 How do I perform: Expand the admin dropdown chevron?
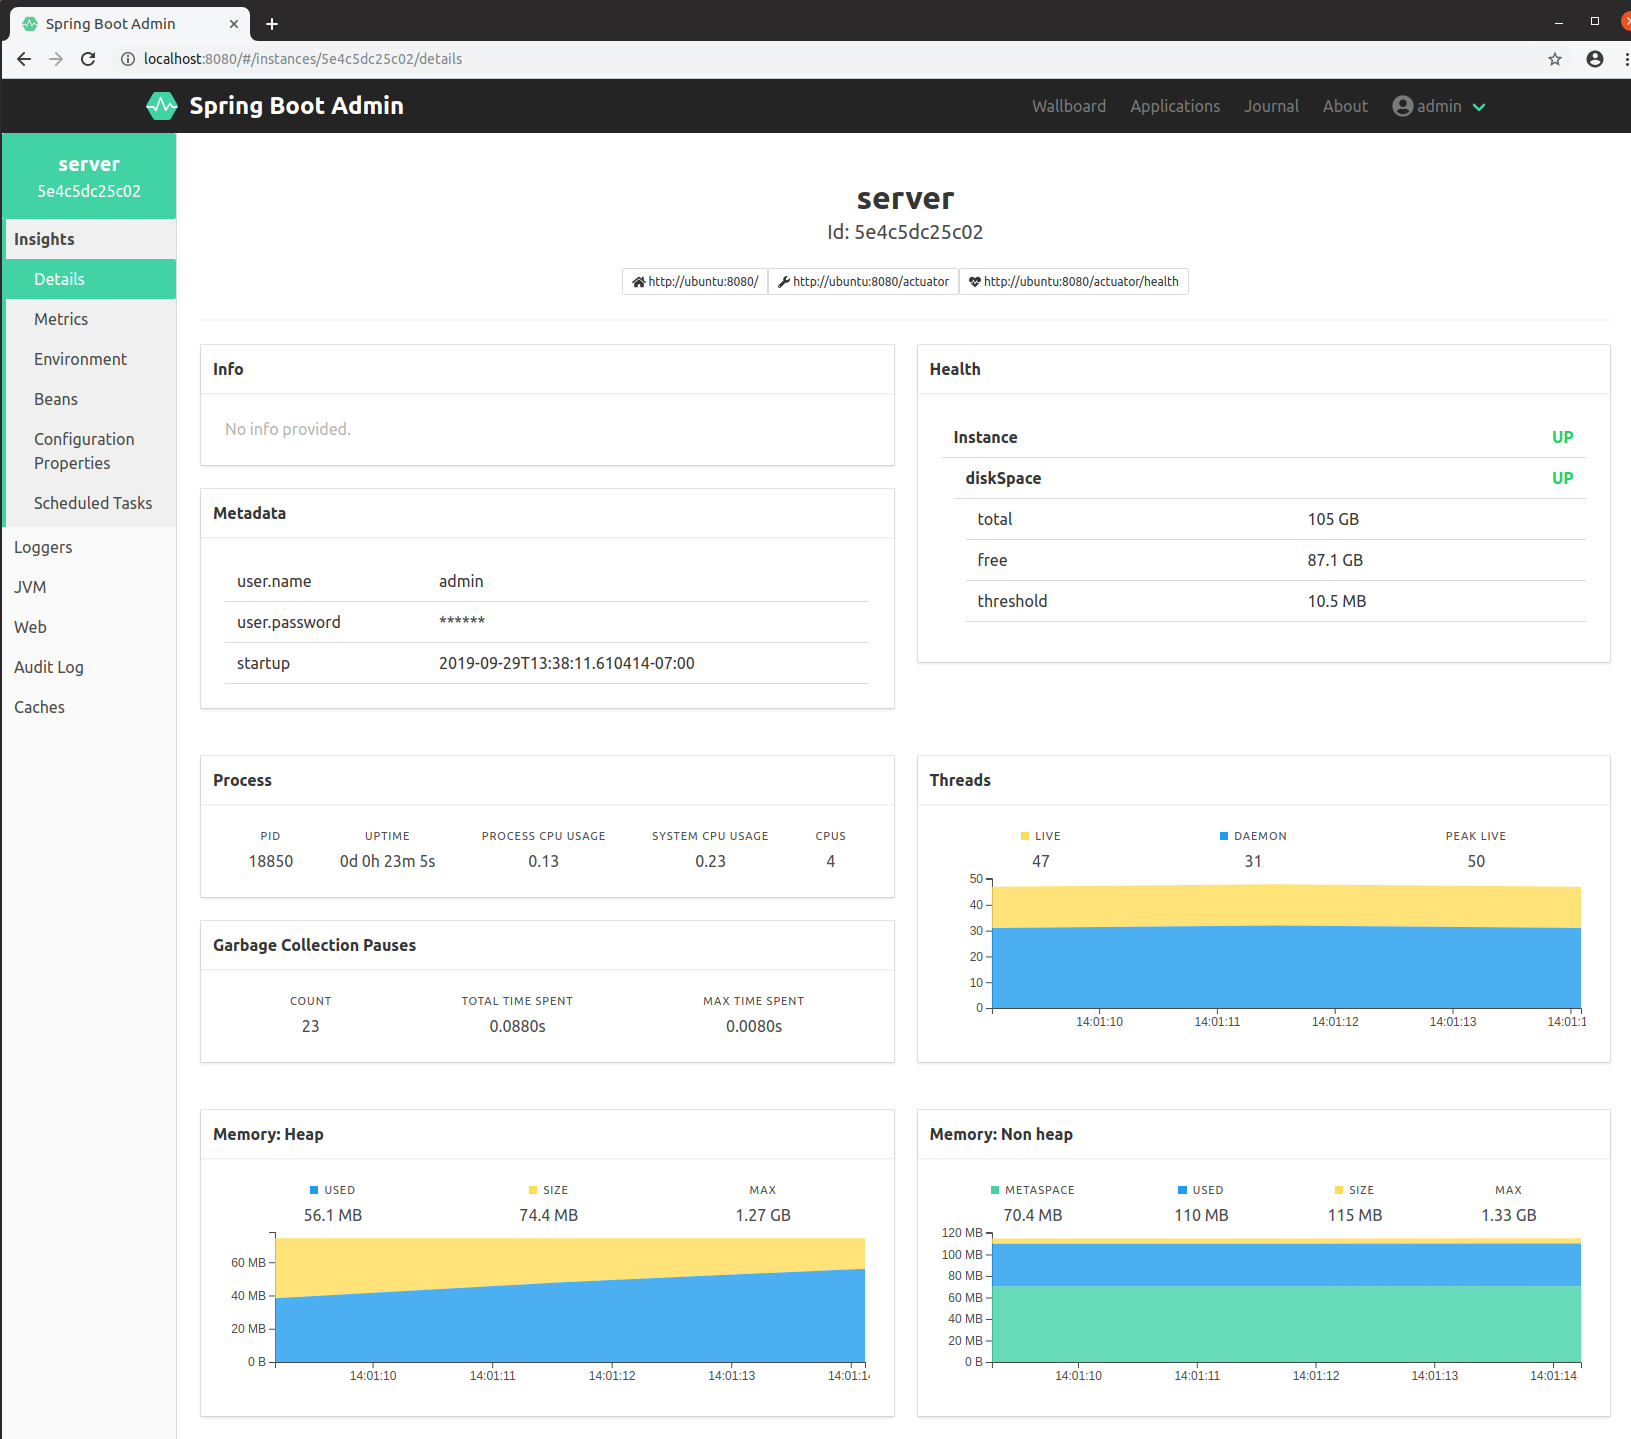pos(1479,107)
